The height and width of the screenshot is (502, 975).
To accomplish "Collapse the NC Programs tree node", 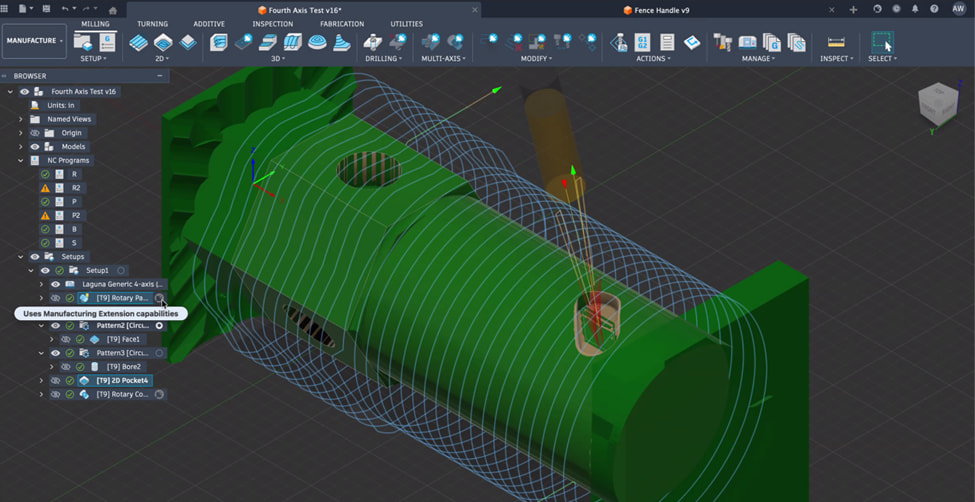I will (21, 160).
